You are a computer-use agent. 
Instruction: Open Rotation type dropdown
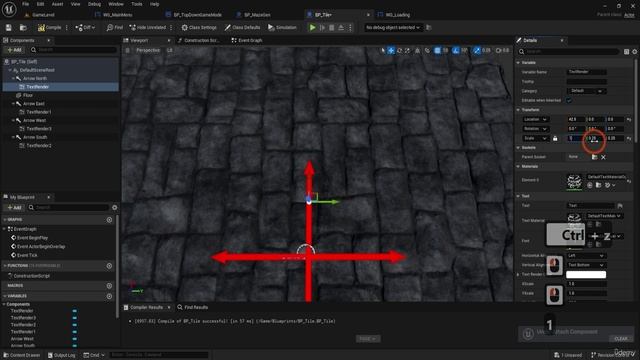(536, 129)
